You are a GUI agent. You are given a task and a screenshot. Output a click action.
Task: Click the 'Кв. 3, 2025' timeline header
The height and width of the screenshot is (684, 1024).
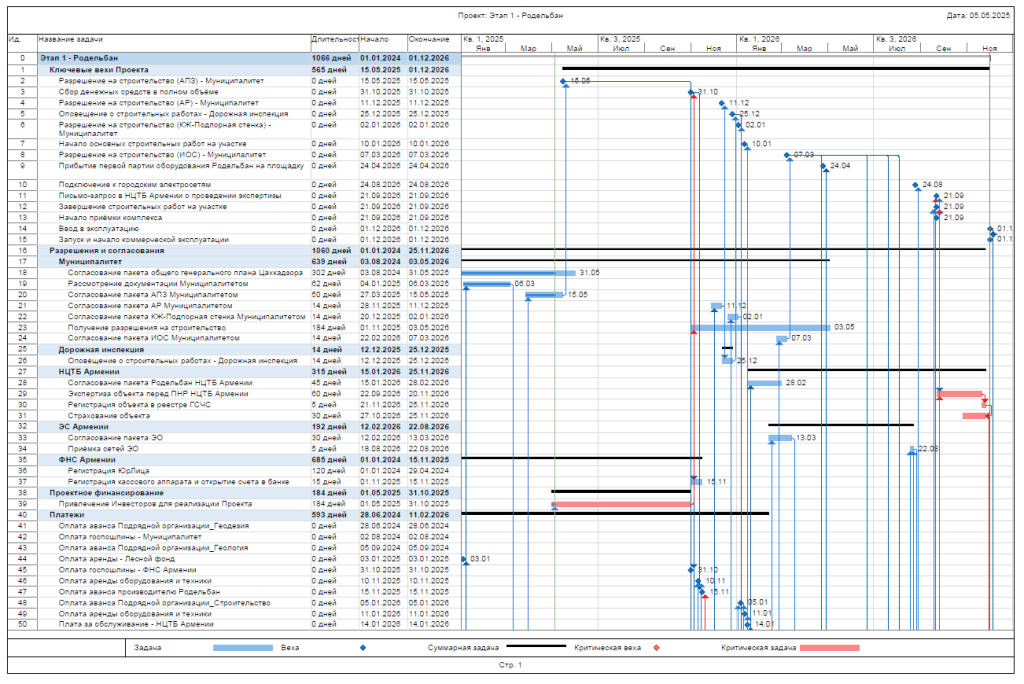620,39
